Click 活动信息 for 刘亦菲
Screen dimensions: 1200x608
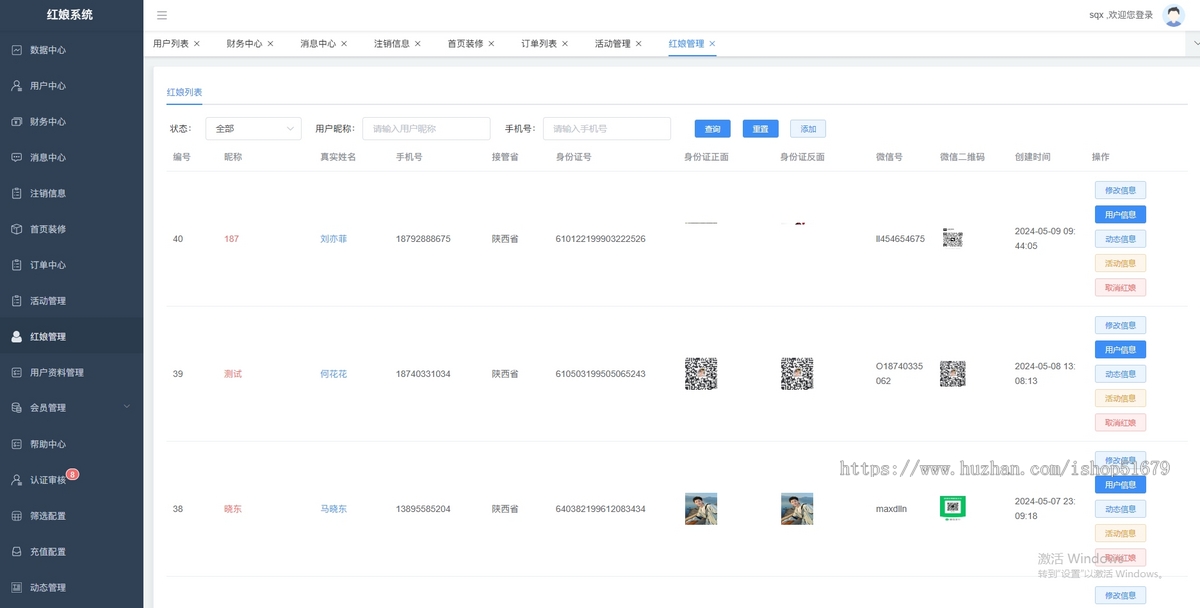click(1120, 263)
